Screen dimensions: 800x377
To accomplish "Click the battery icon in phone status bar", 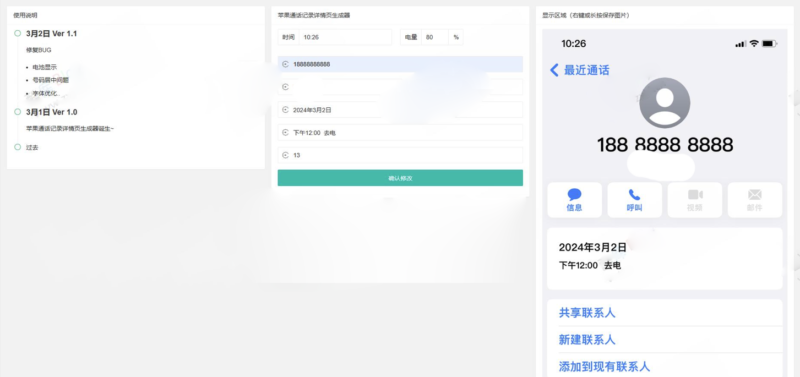I will tap(769, 44).
